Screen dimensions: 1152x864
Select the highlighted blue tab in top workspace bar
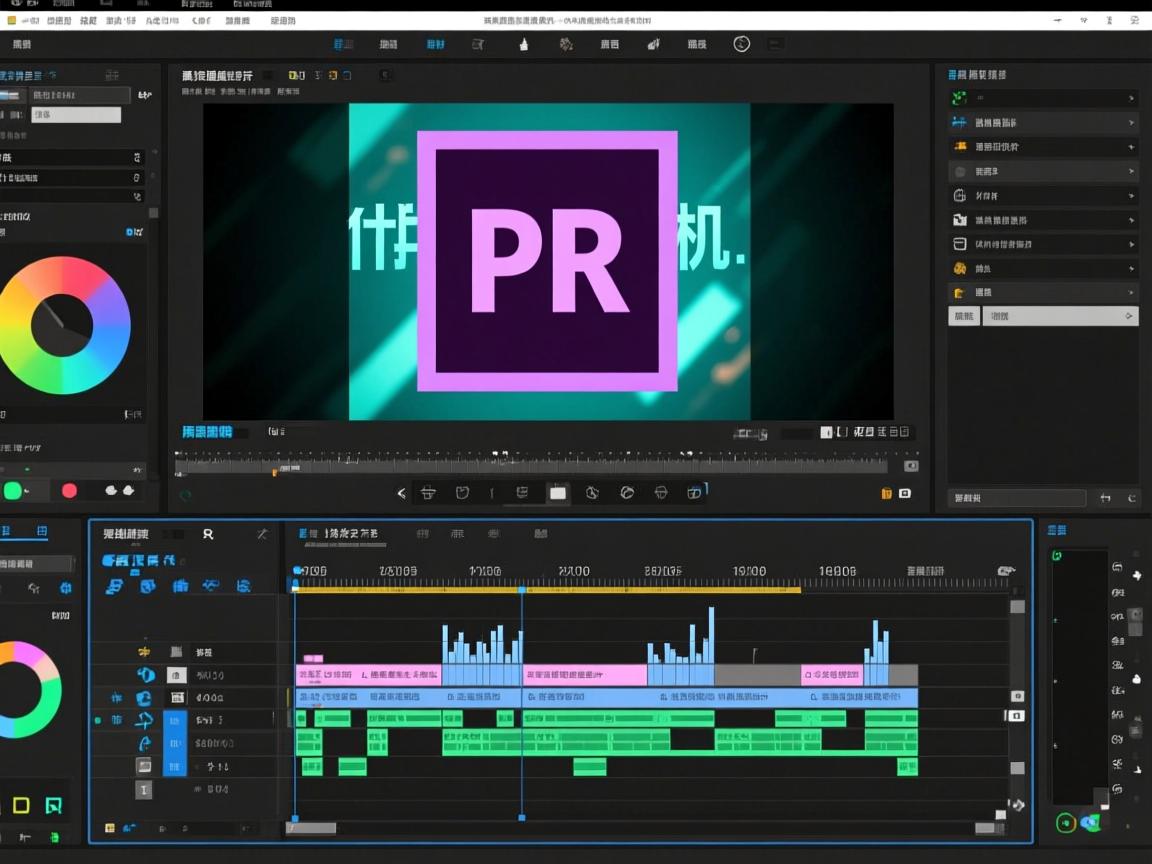pos(436,44)
